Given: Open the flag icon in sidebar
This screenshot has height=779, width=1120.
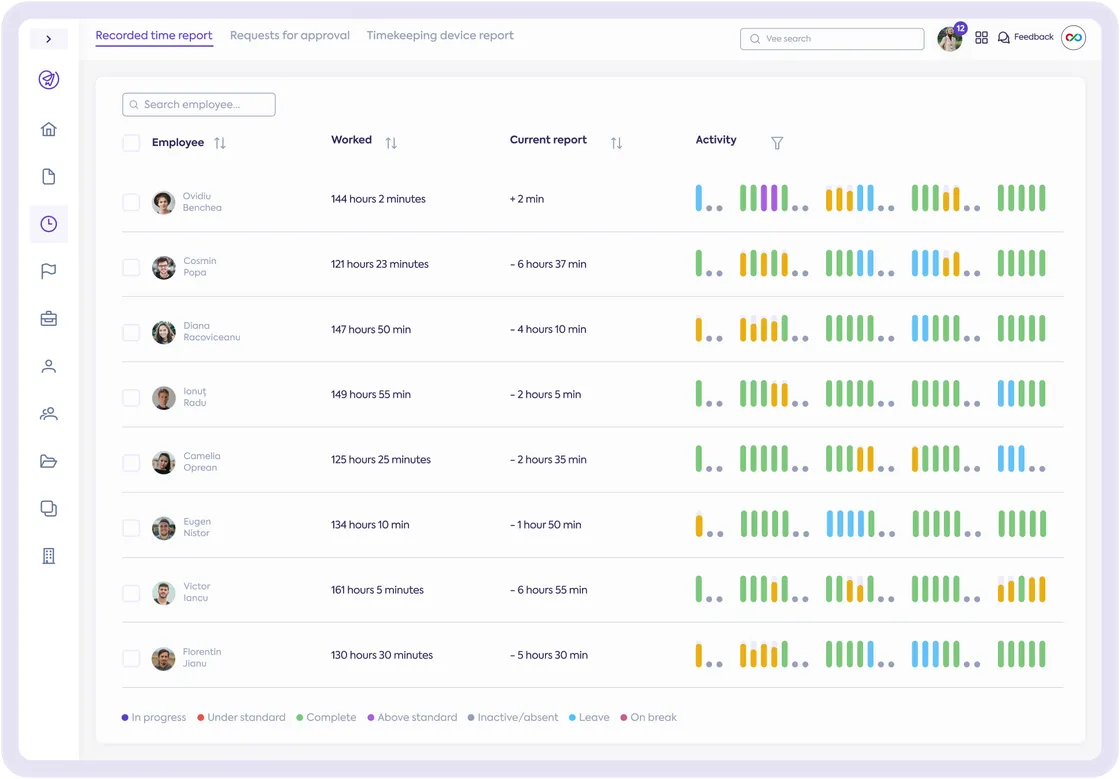Looking at the screenshot, I should coord(49,271).
